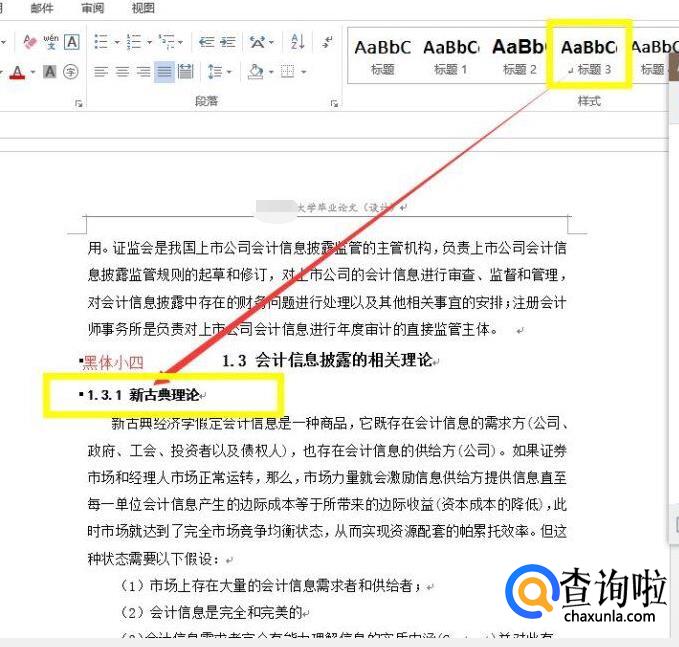Open line spacing dropdown arrow
679x647 pixels.
[229, 72]
